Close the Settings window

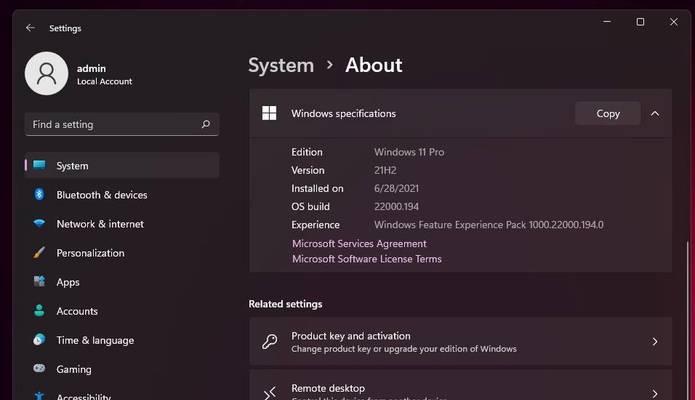coord(674,21)
